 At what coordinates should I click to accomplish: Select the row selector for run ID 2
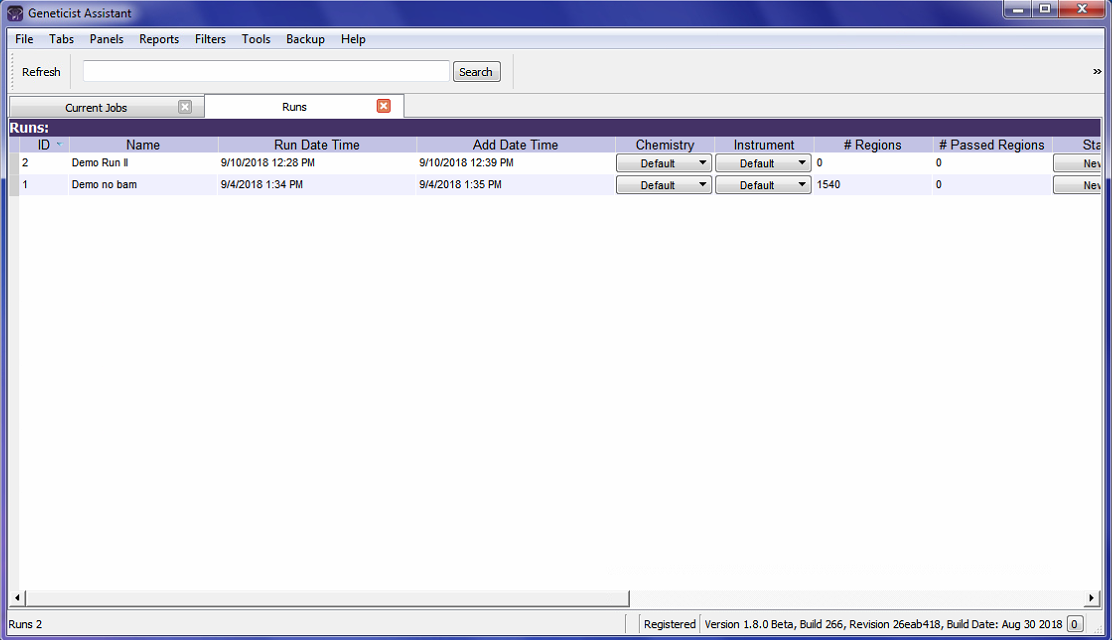(13, 163)
